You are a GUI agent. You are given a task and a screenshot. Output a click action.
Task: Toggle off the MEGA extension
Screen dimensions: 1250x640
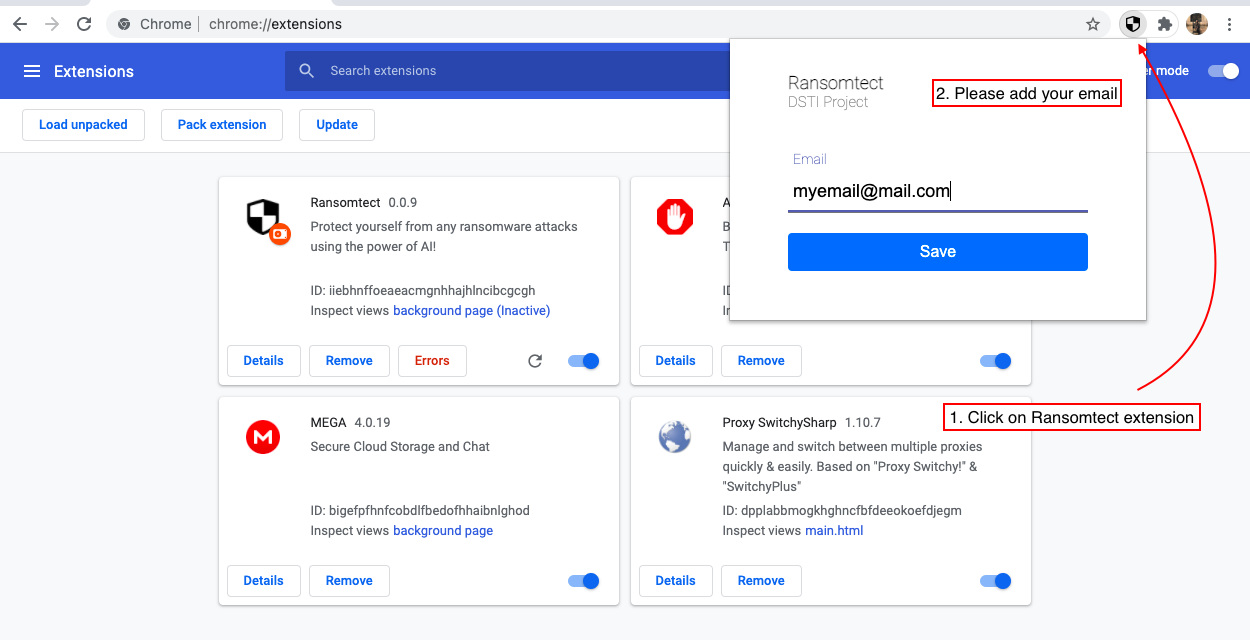coord(584,581)
